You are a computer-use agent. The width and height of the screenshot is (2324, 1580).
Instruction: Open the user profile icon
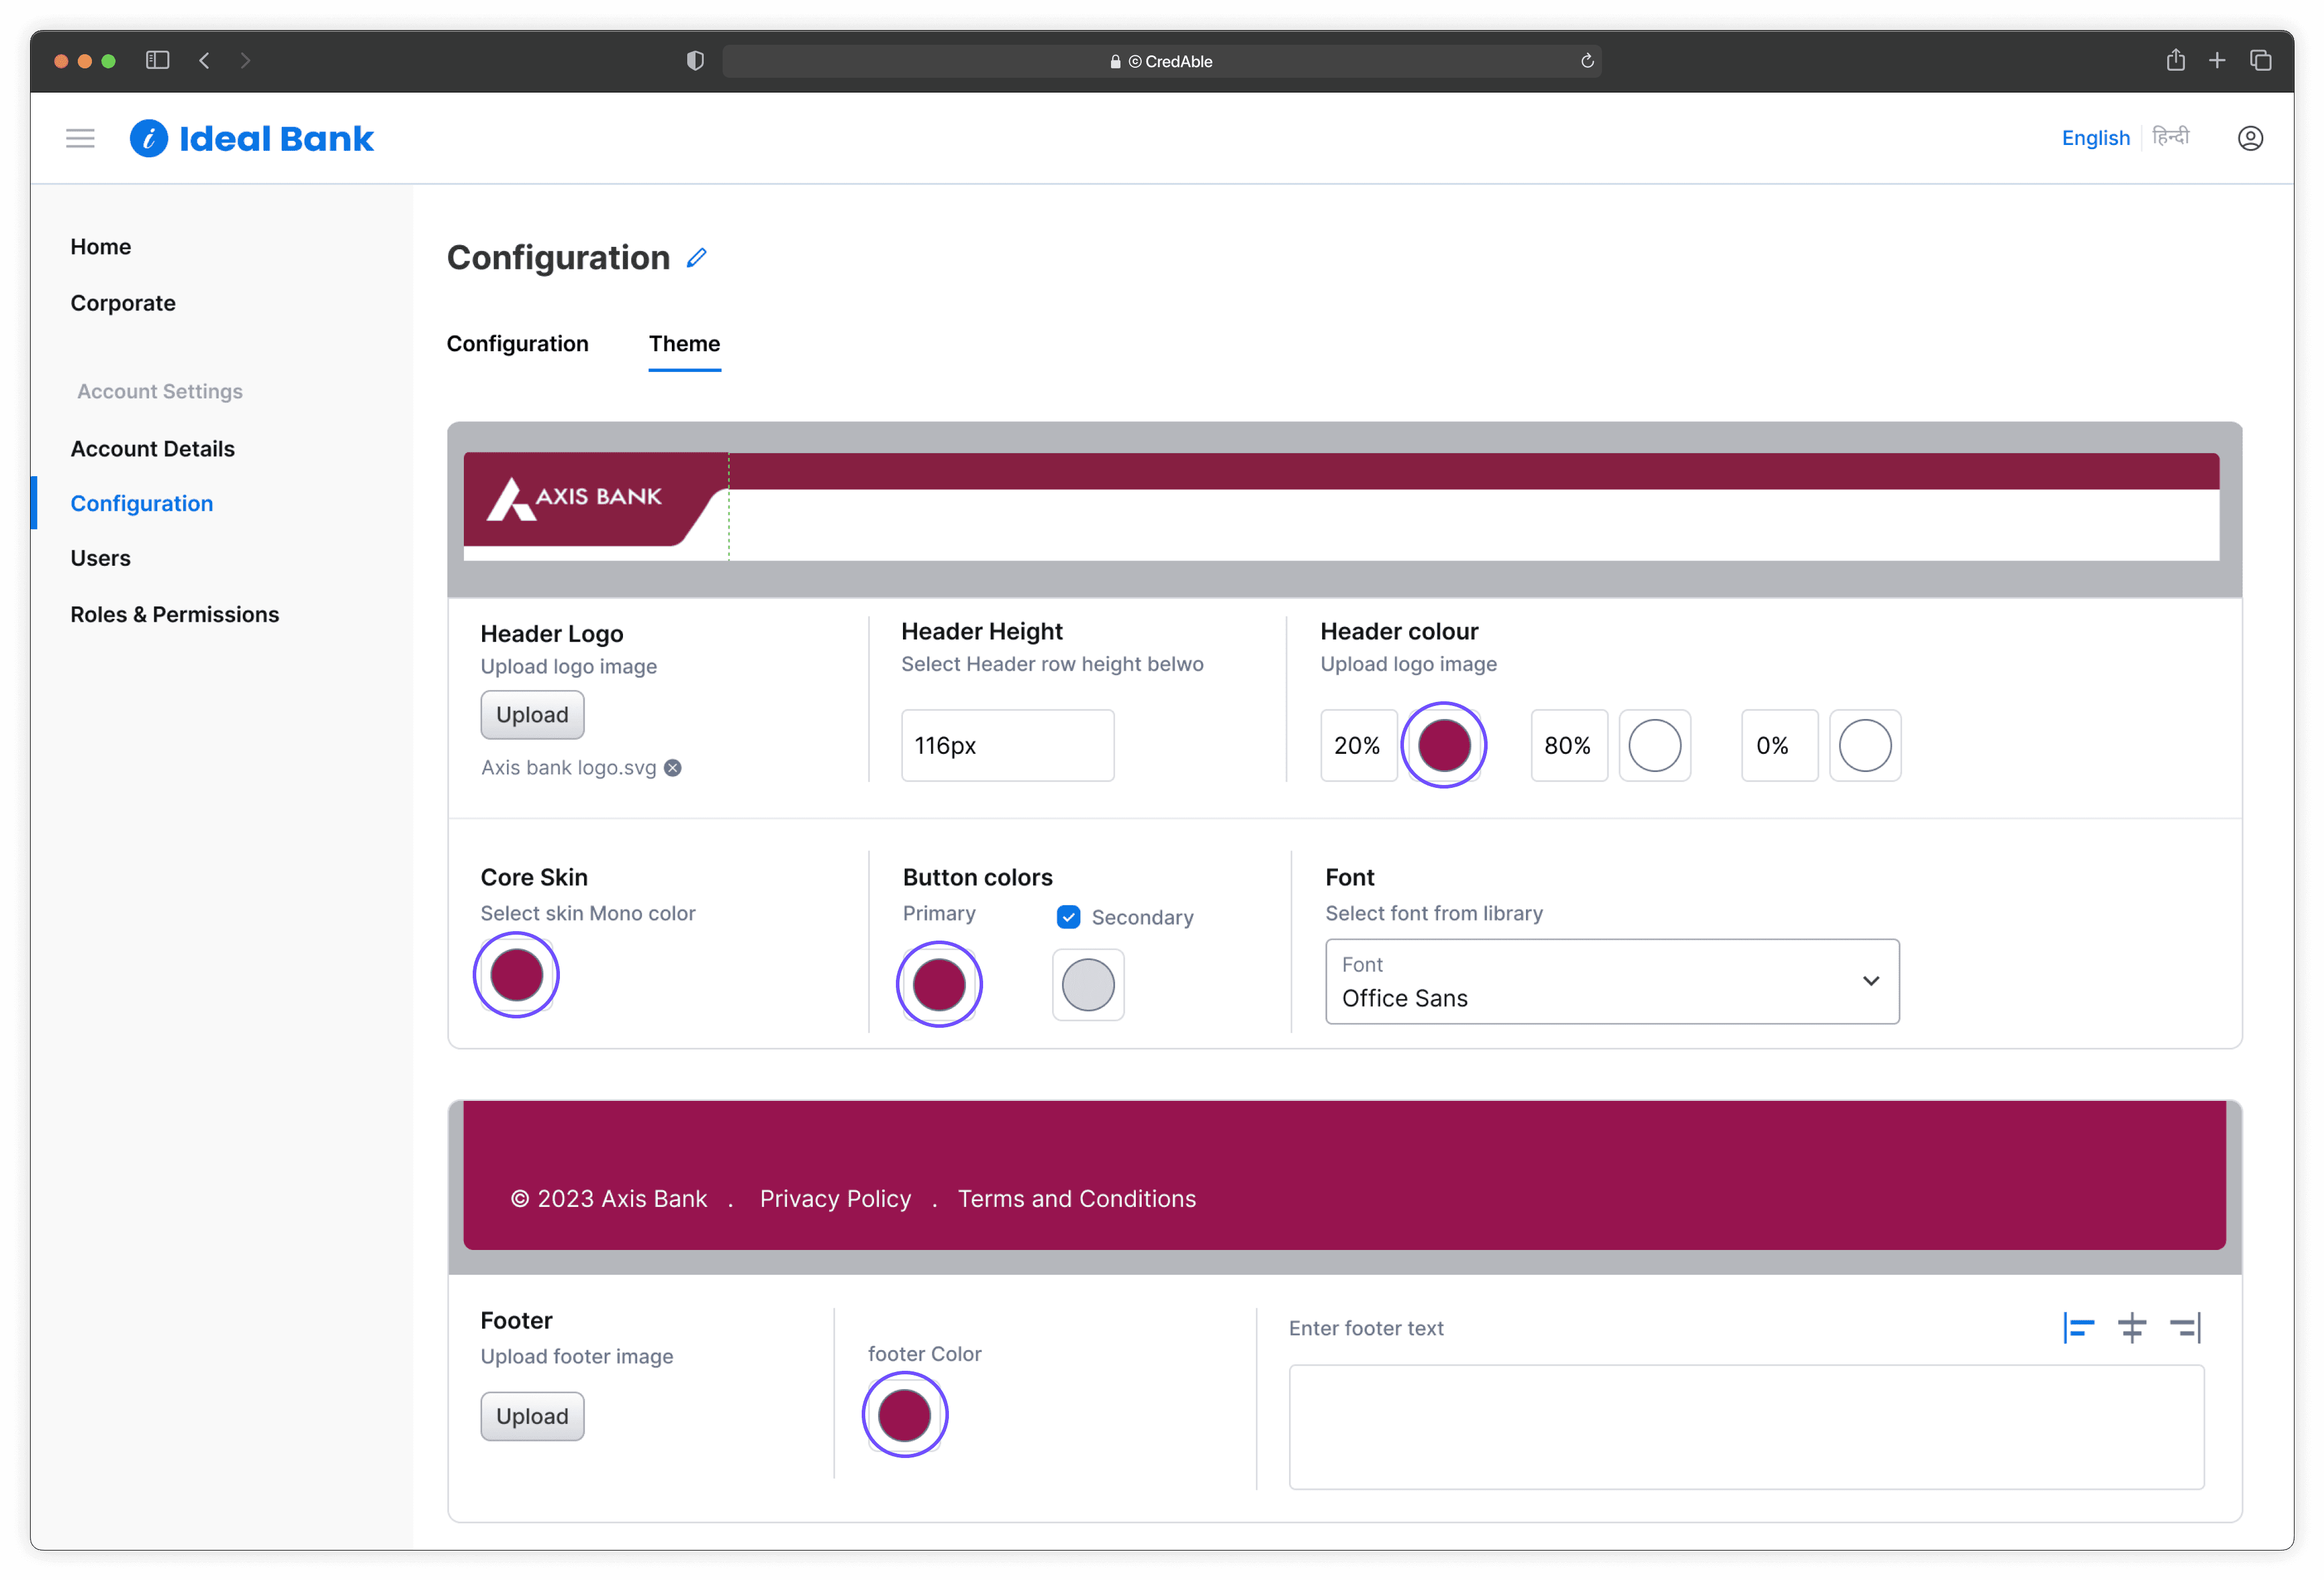pyautogui.click(x=2250, y=138)
